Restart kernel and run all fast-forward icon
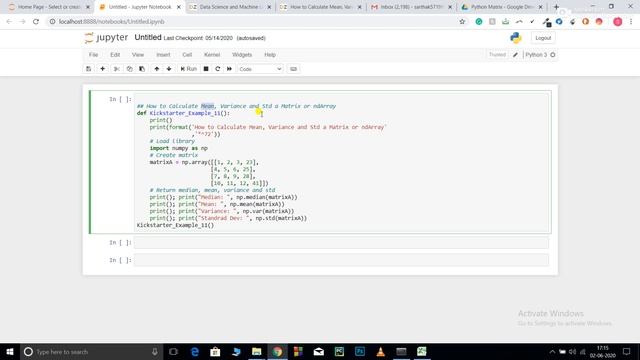640x360 pixels. 229,69
